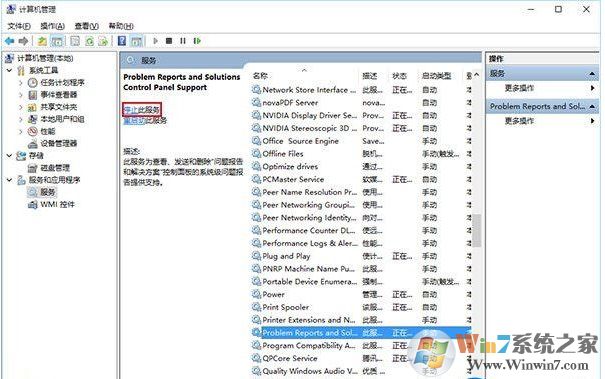
Task: Click the Up one level toolbar icon
Action: point(42,41)
